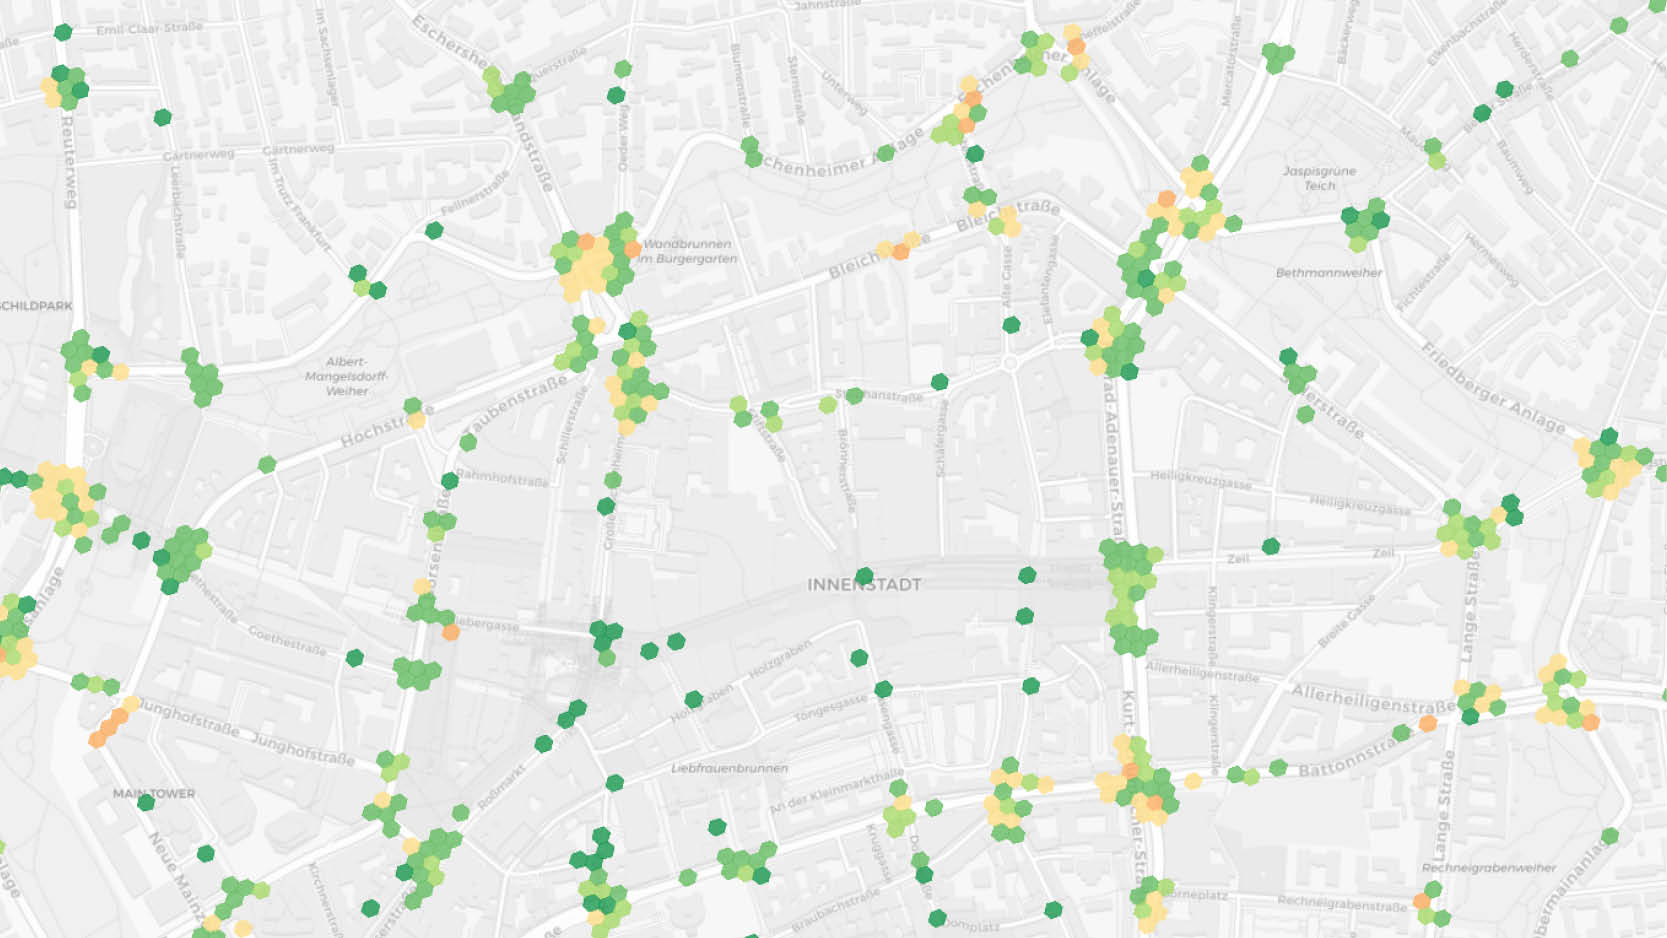Click the Emil-Claar-Straße street label
The height and width of the screenshot is (938, 1667).
[149, 29]
